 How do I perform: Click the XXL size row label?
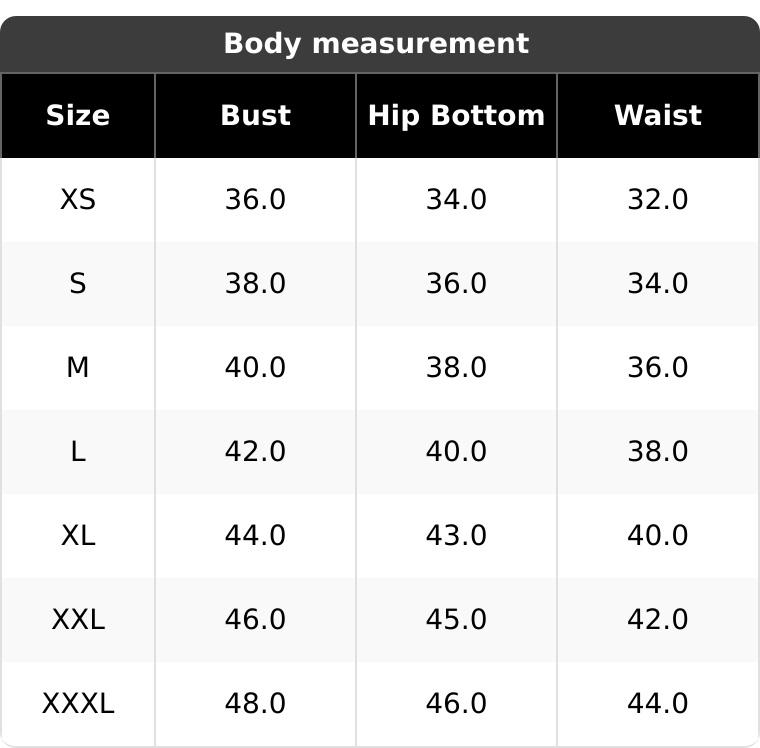coord(78,620)
